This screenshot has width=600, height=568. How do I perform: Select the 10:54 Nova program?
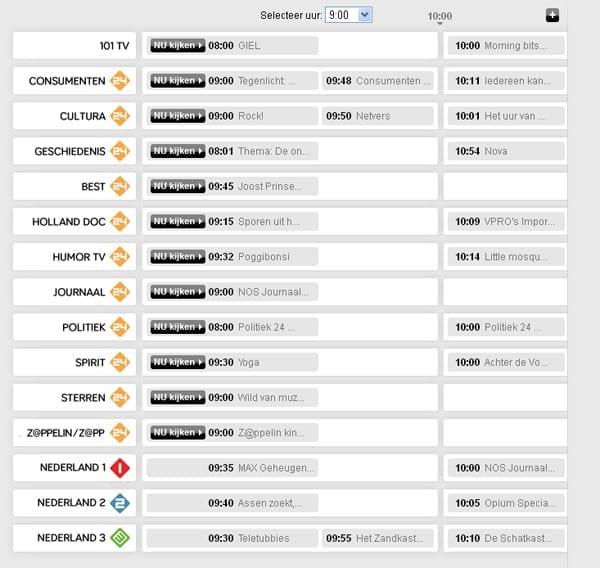click(x=506, y=151)
